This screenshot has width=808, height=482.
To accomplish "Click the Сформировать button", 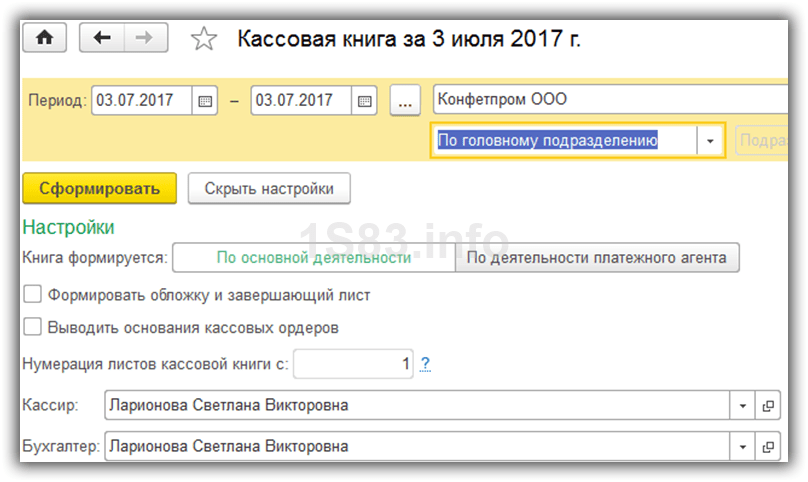I will click(x=99, y=189).
